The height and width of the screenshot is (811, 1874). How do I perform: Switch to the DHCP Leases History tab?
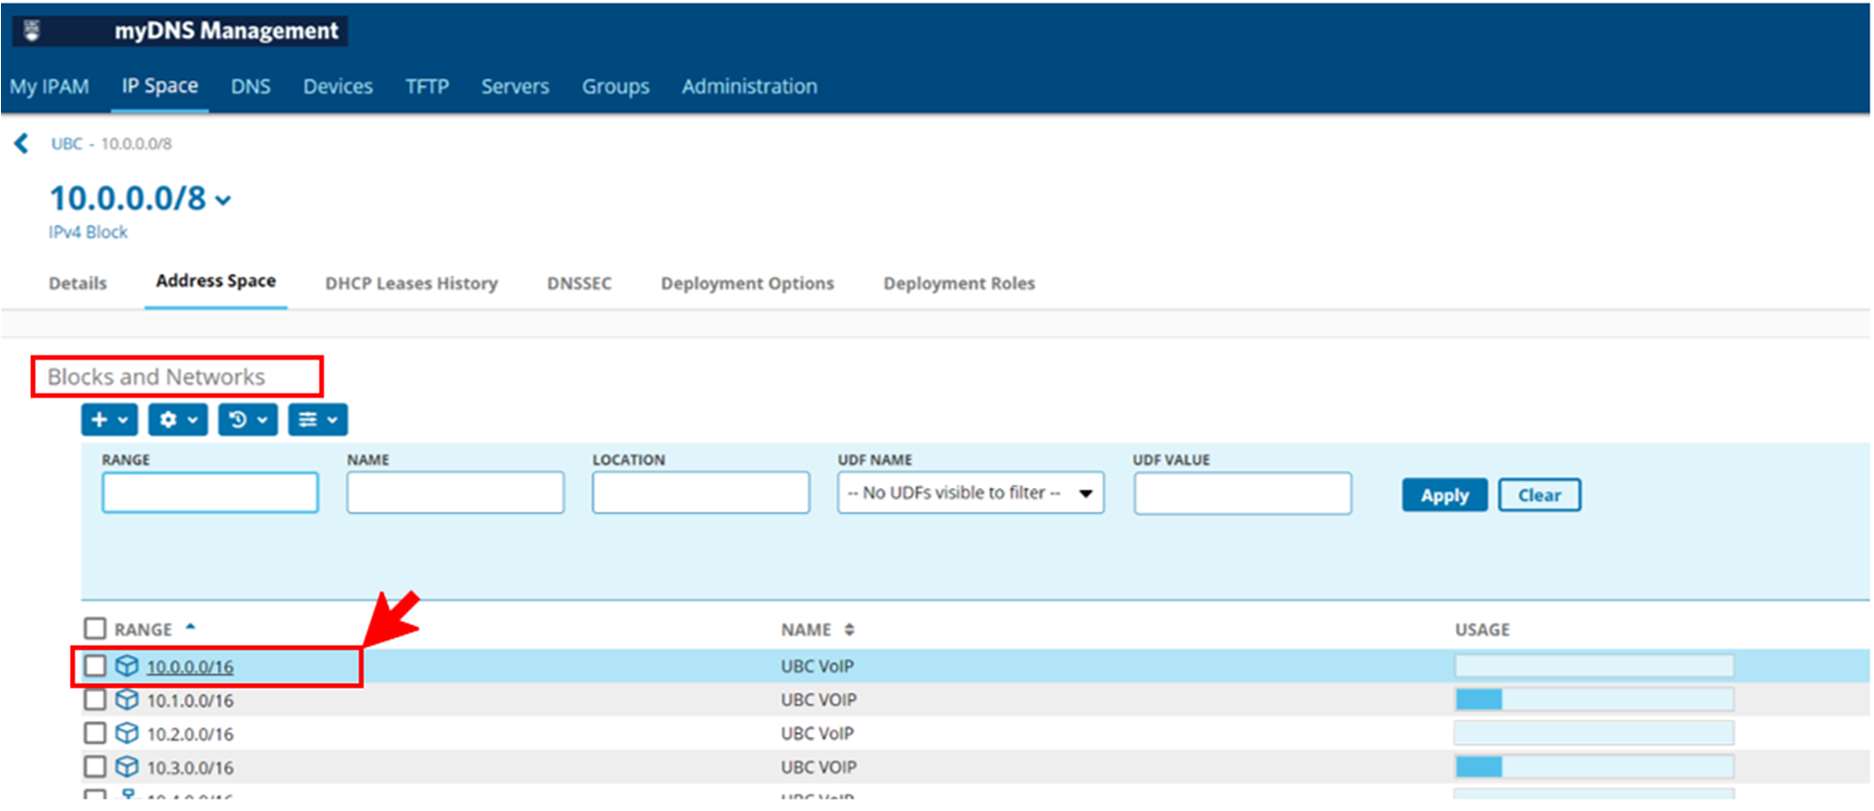[x=411, y=284]
